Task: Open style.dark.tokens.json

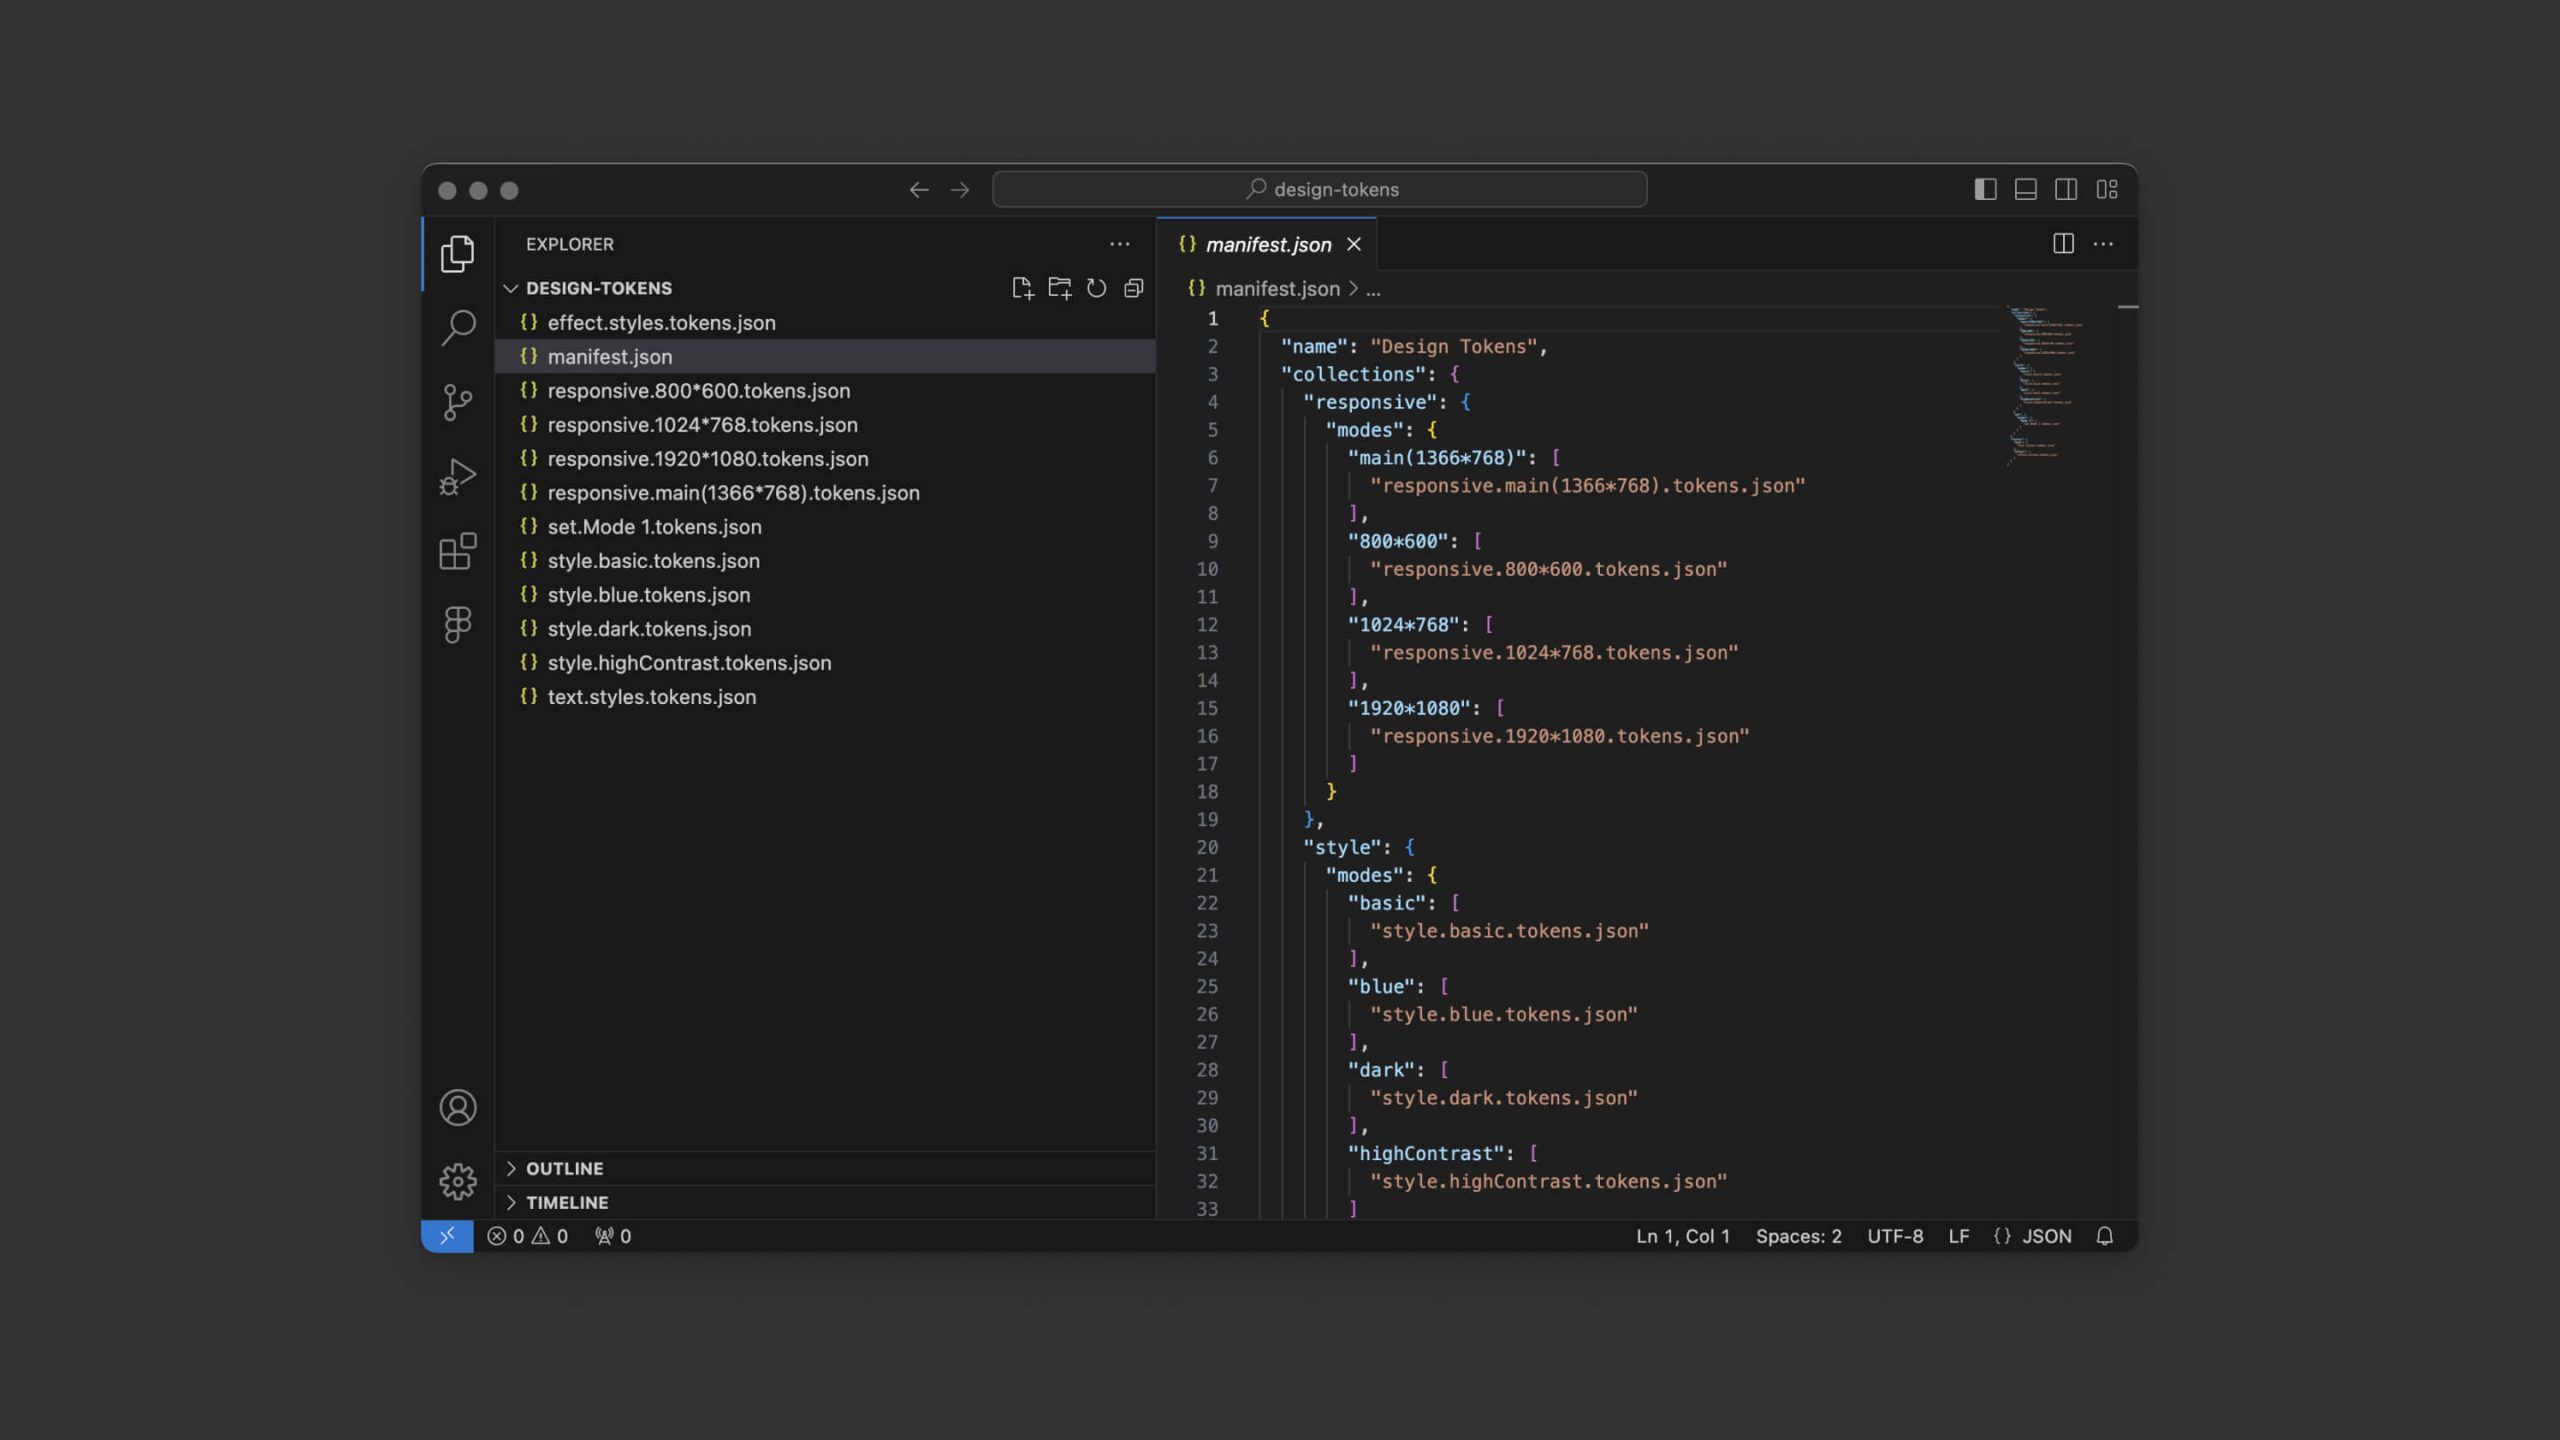Action: (826, 628)
